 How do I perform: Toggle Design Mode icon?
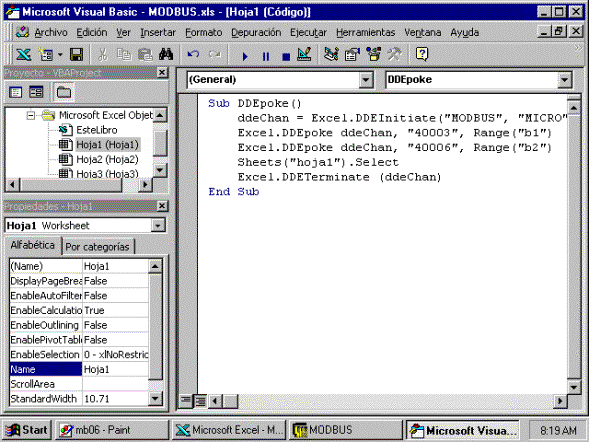304,55
